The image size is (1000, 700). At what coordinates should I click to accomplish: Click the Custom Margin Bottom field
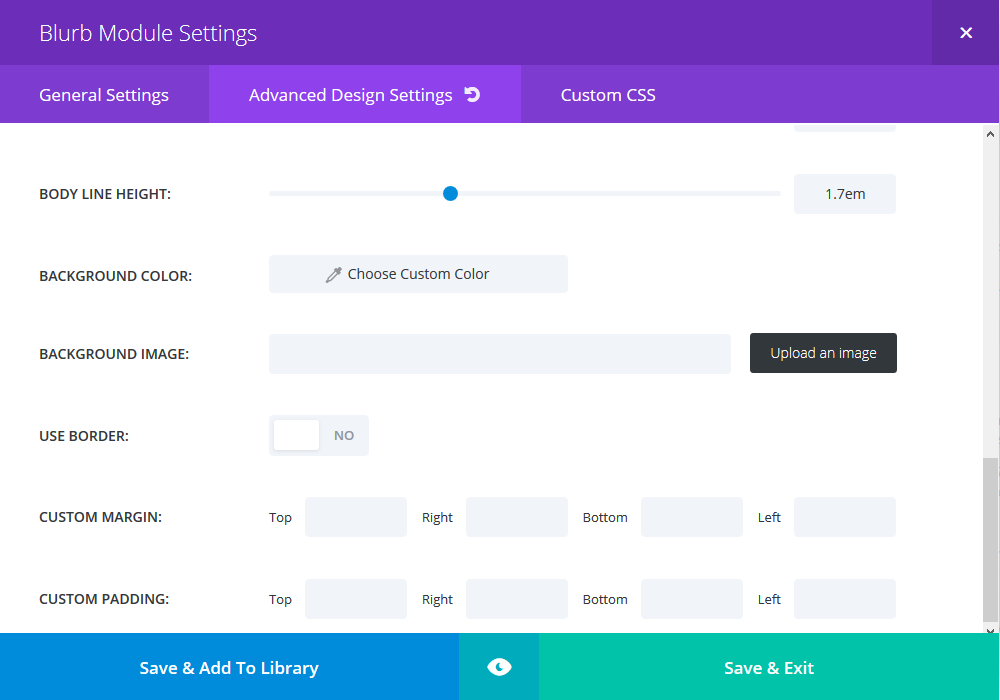pos(691,517)
